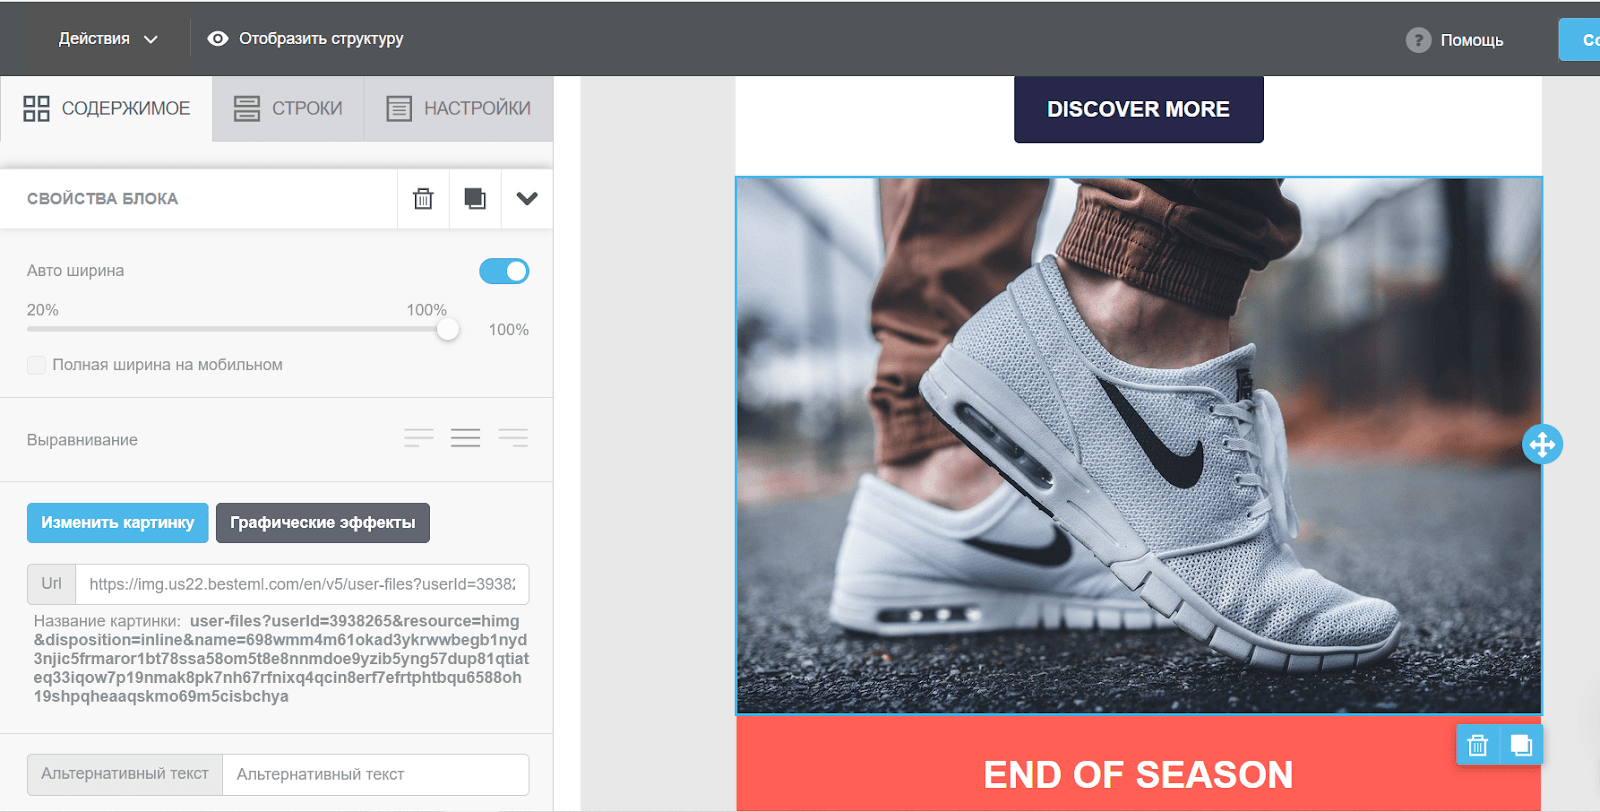This screenshot has height=812, width=1600.
Task: Click the width slider handle at 100%
Action: tap(448, 329)
